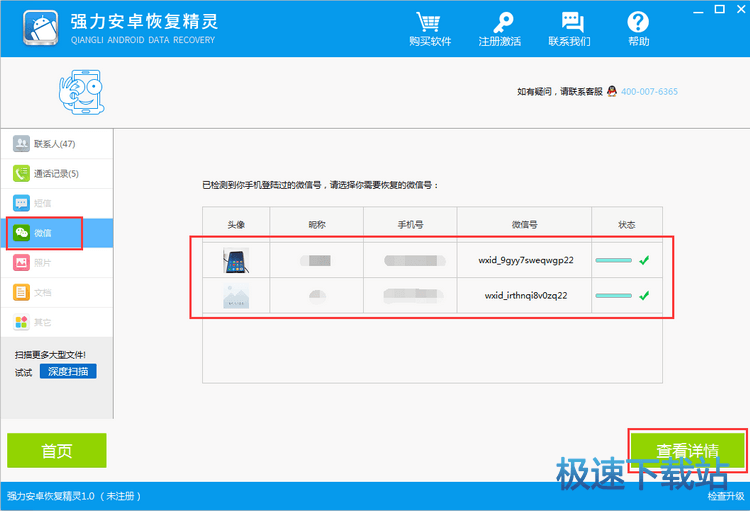The width and height of the screenshot is (750, 511).
Task: Open the 购买软件 shopping cart icon
Action: 429,22
